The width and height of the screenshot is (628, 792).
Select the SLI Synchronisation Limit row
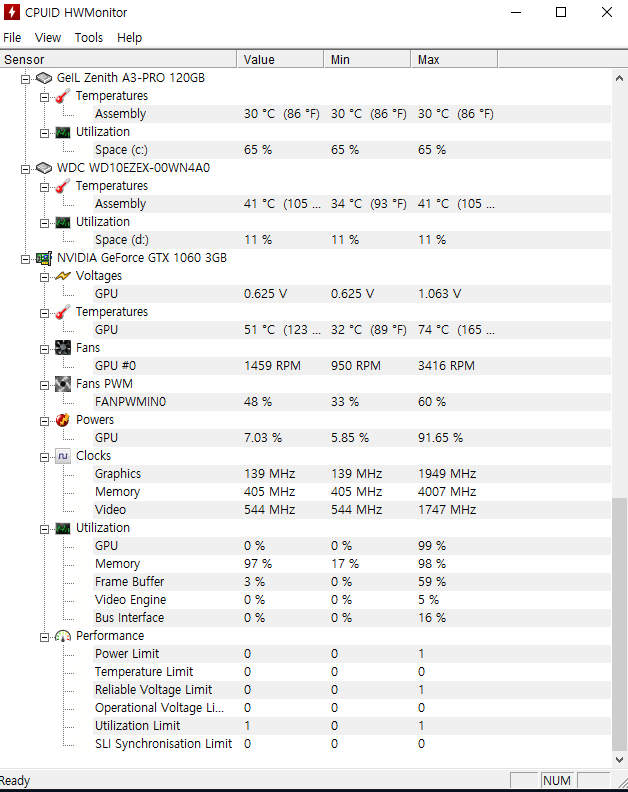coord(163,744)
